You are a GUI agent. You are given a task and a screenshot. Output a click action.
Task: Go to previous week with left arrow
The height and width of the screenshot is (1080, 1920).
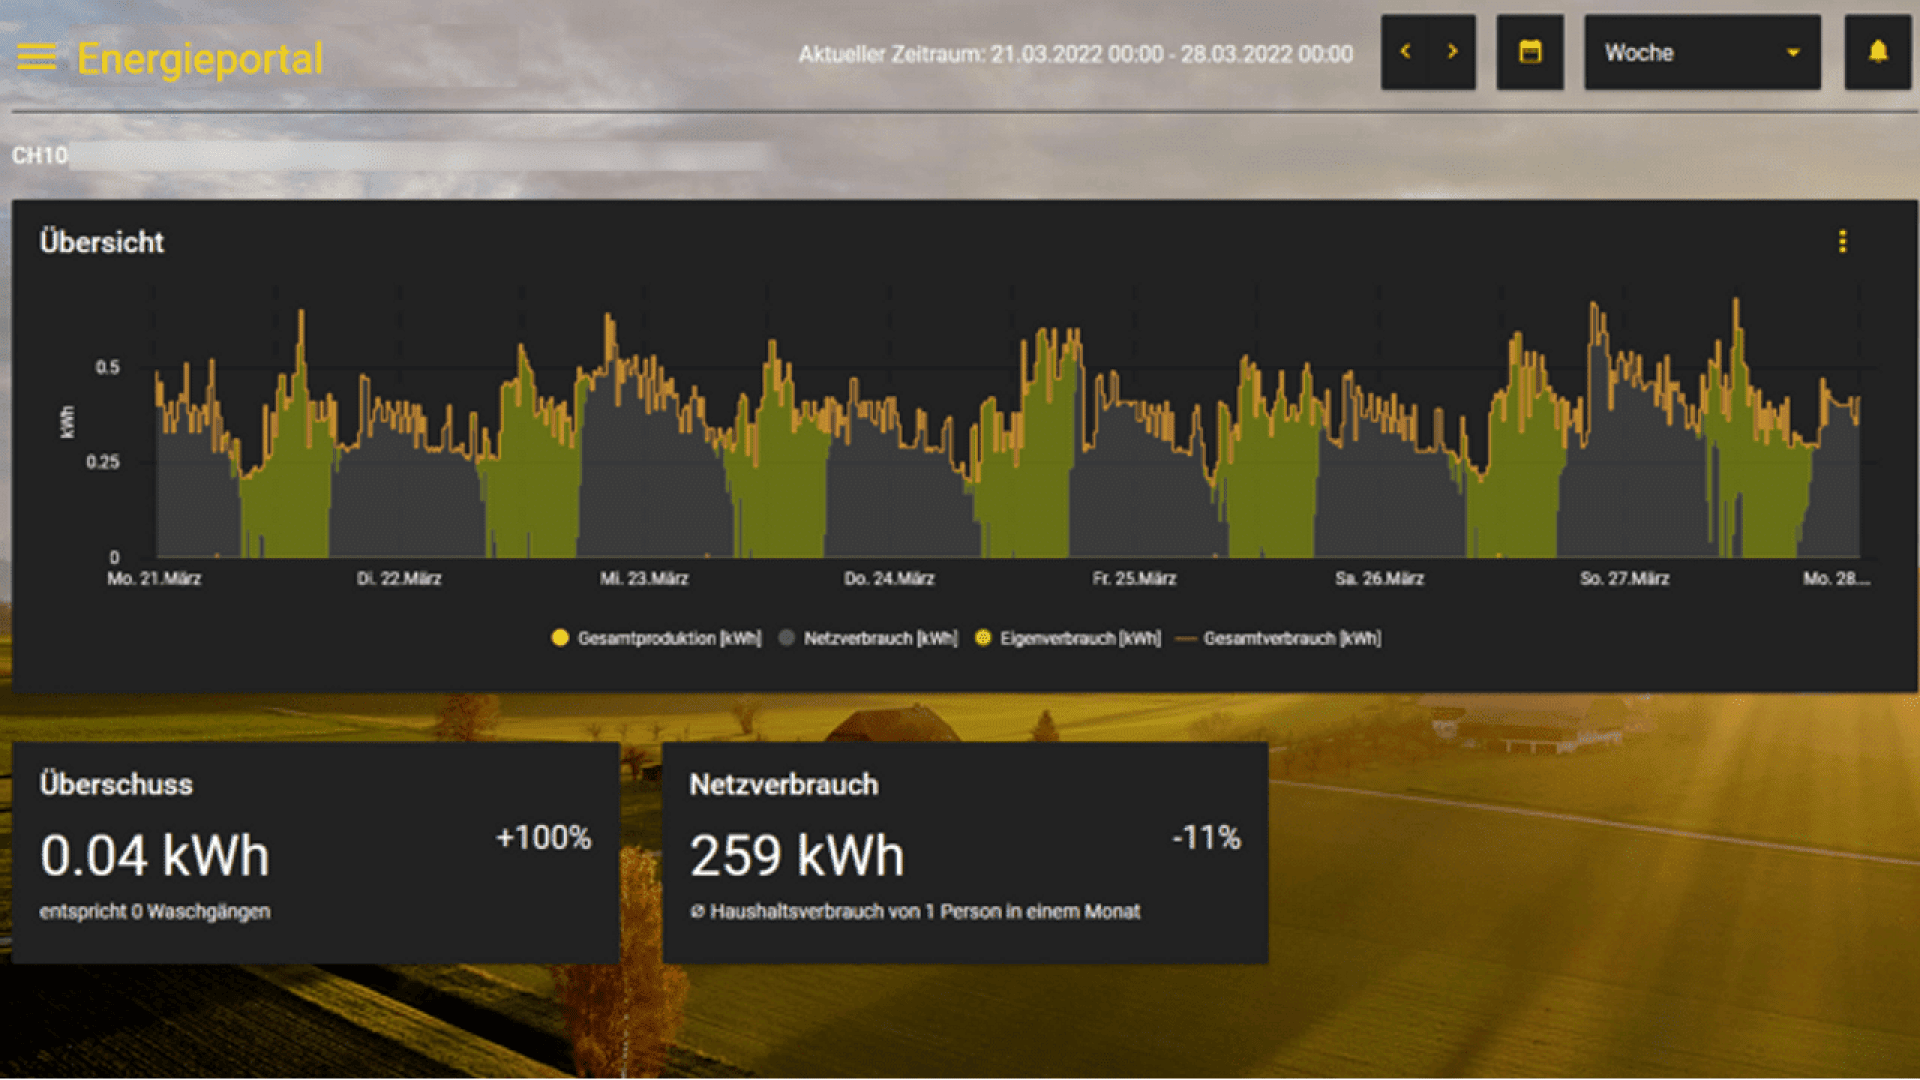coord(1405,51)
